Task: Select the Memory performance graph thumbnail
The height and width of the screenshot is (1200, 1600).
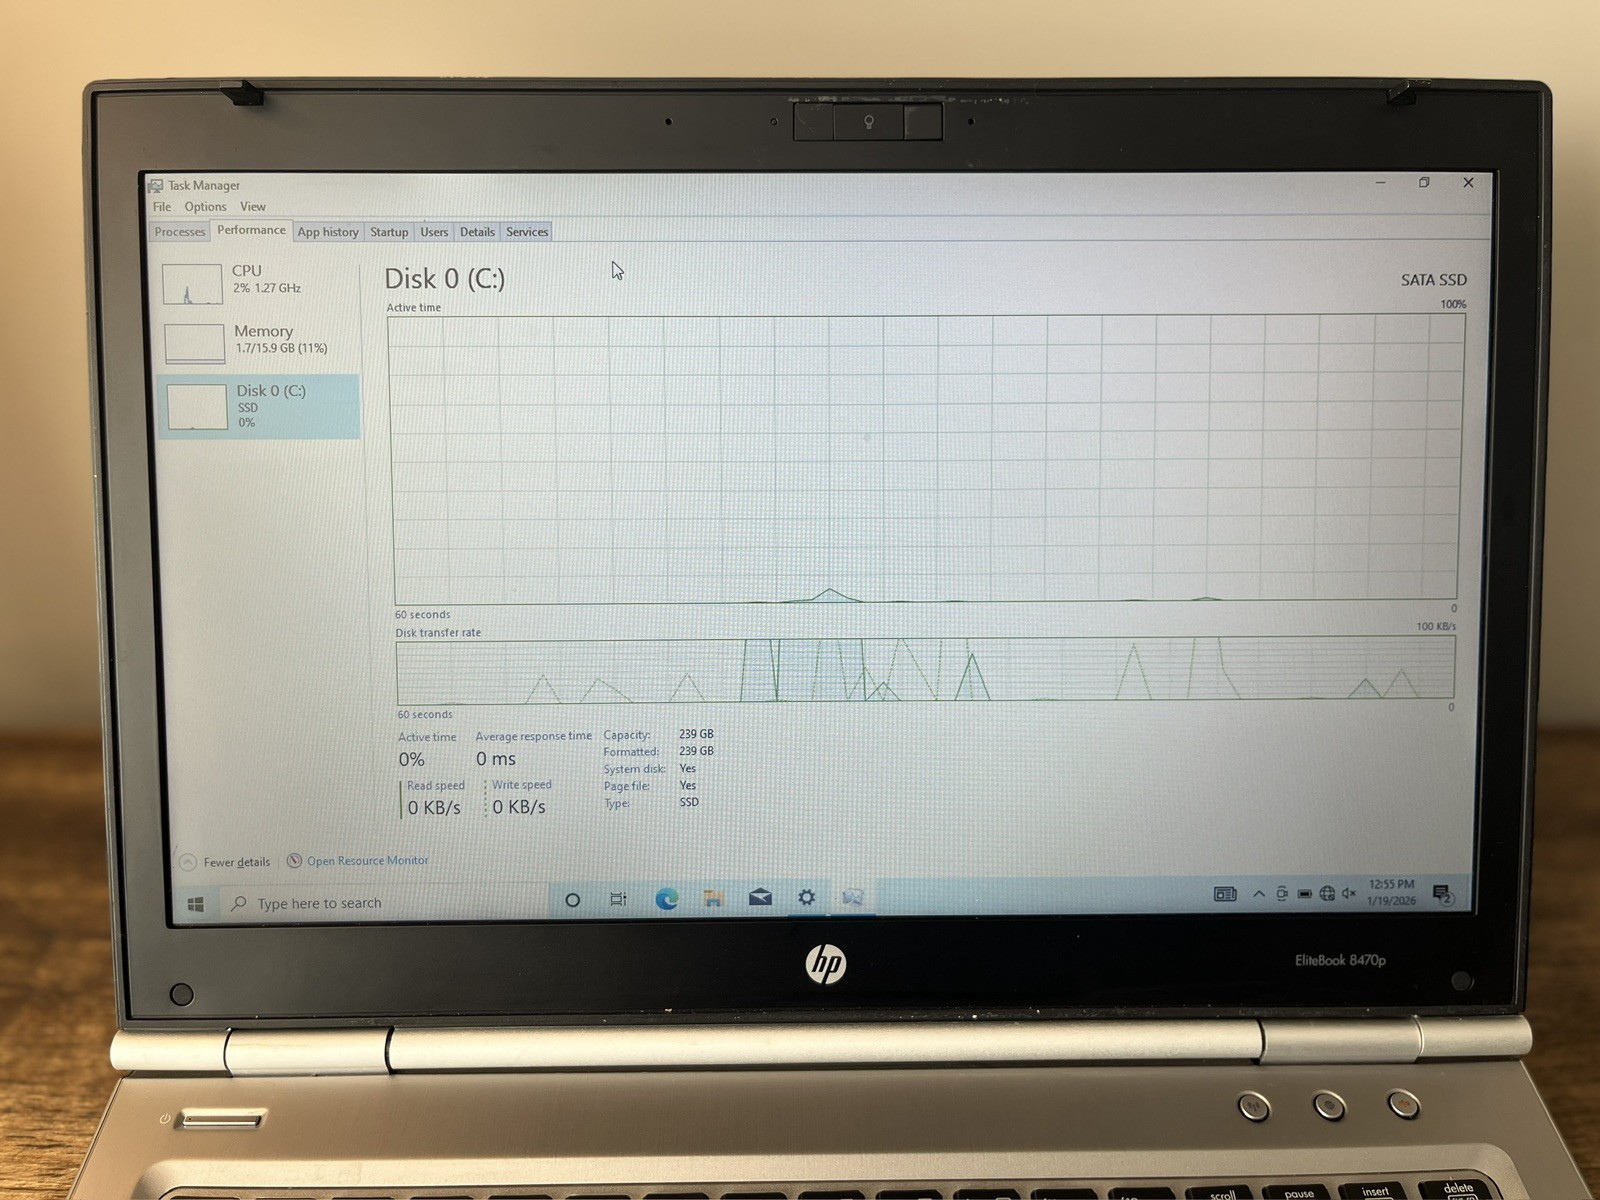Action: 194,344
